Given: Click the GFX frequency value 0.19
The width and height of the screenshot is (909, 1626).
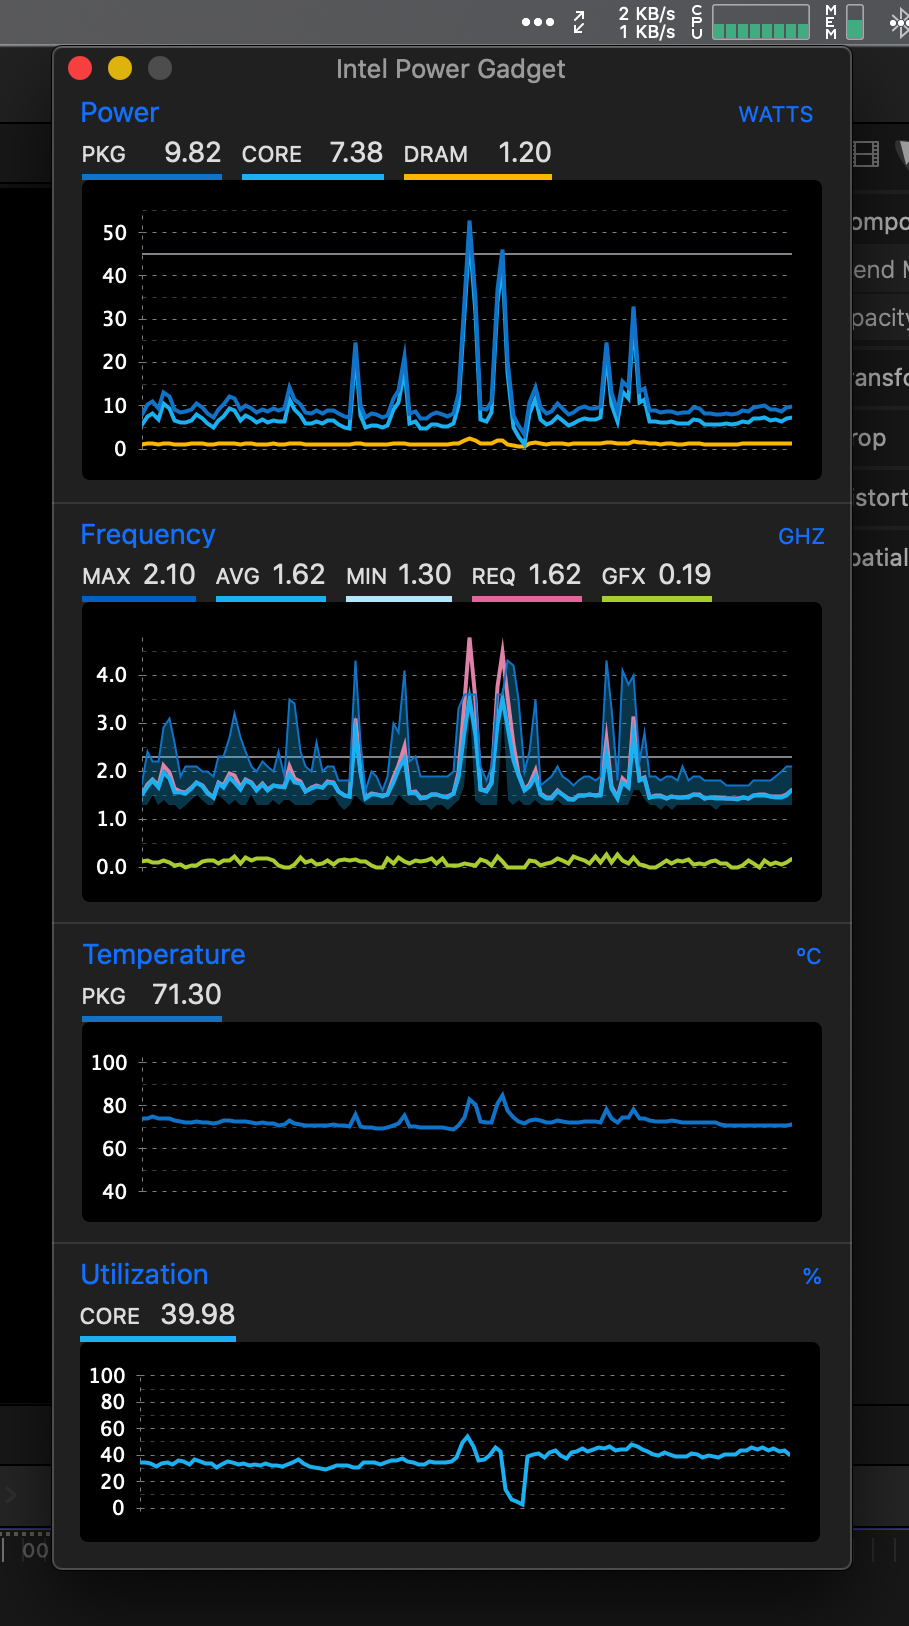Looking at the screenshot, I should point(685,574).
